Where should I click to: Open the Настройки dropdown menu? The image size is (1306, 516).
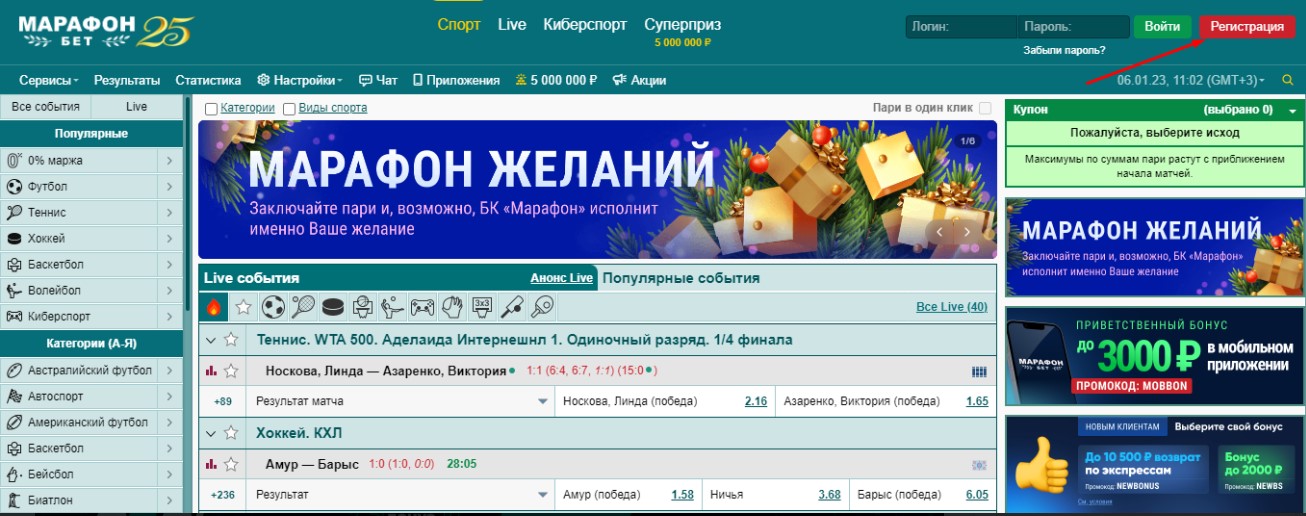(x=300, y=80)
